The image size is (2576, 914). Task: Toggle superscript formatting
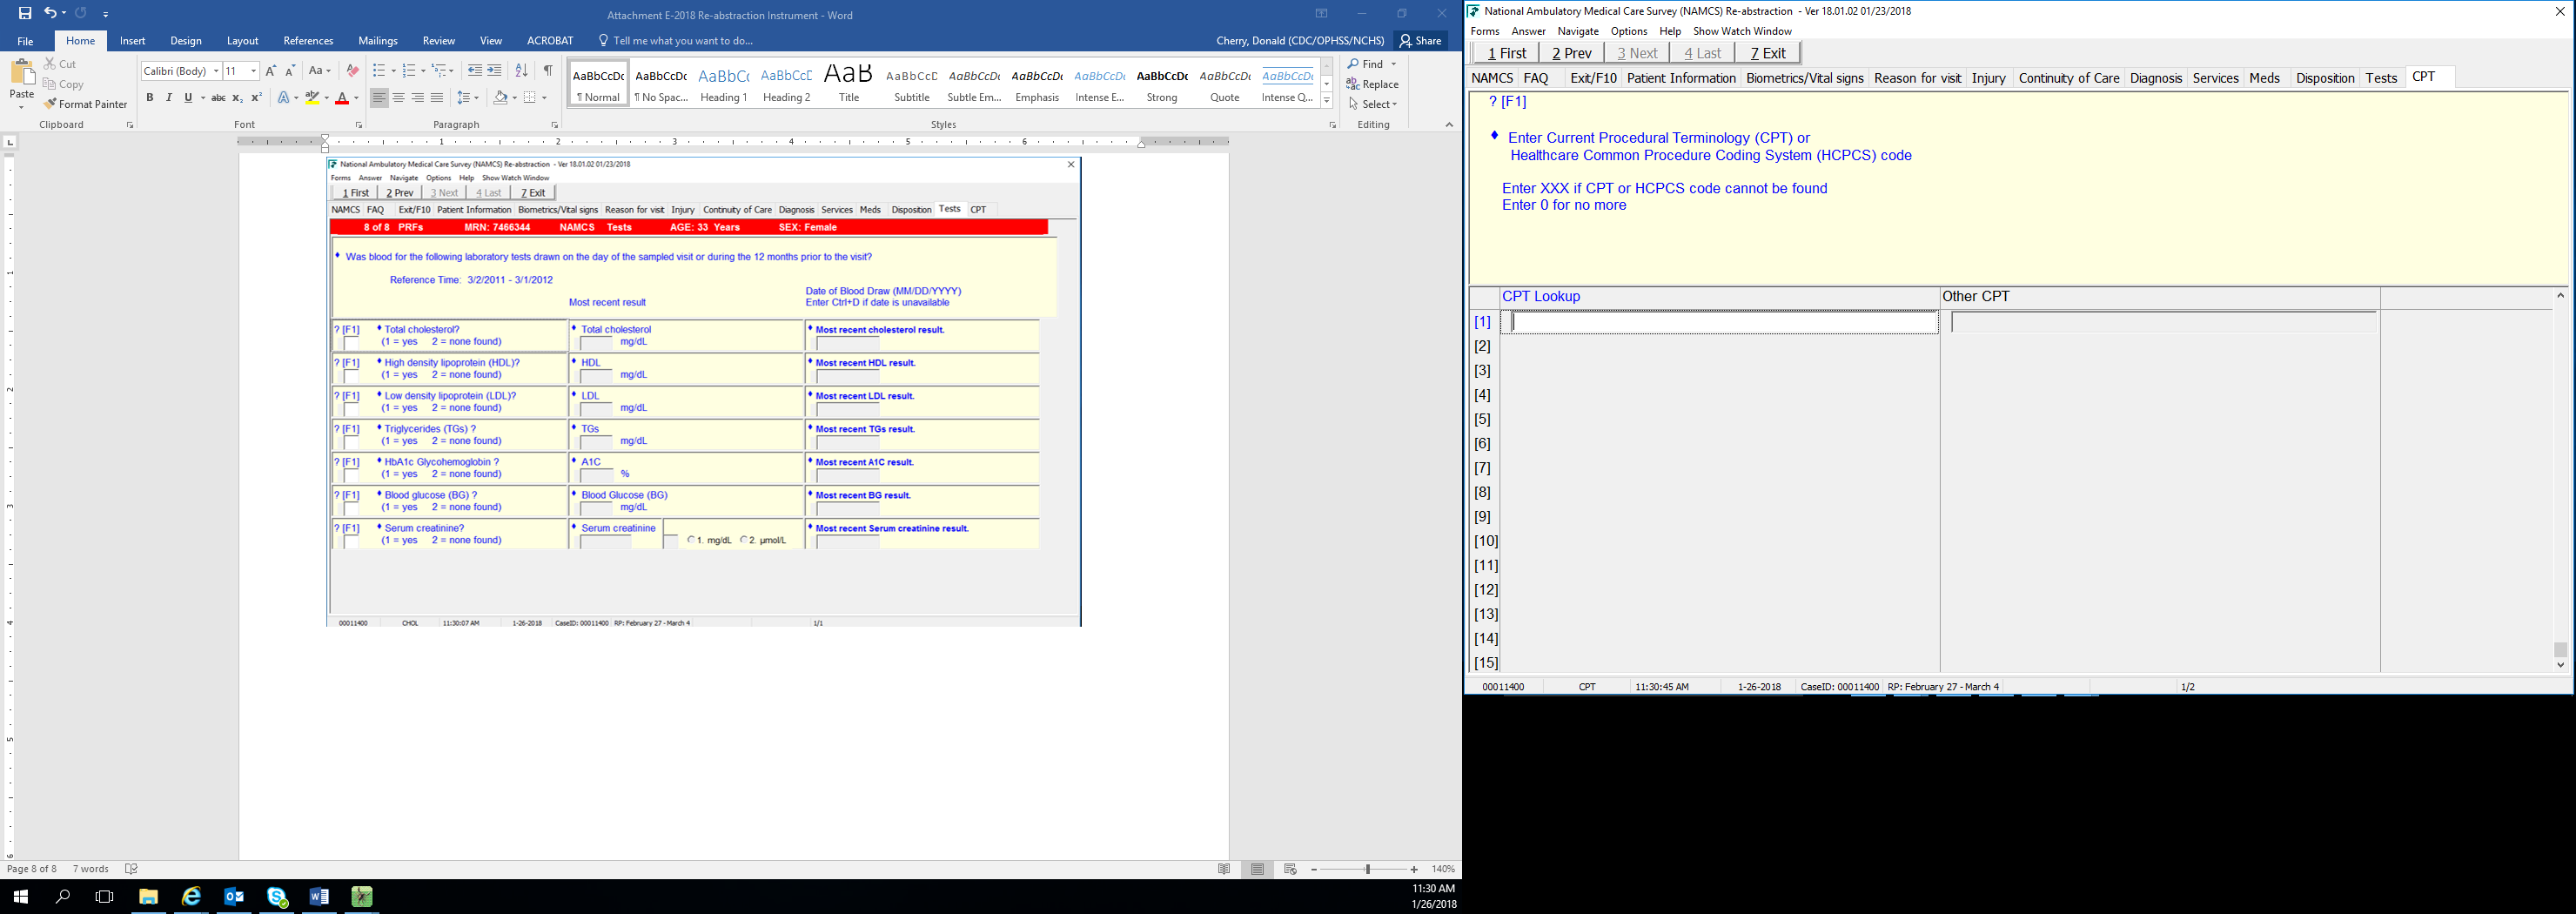256,98
